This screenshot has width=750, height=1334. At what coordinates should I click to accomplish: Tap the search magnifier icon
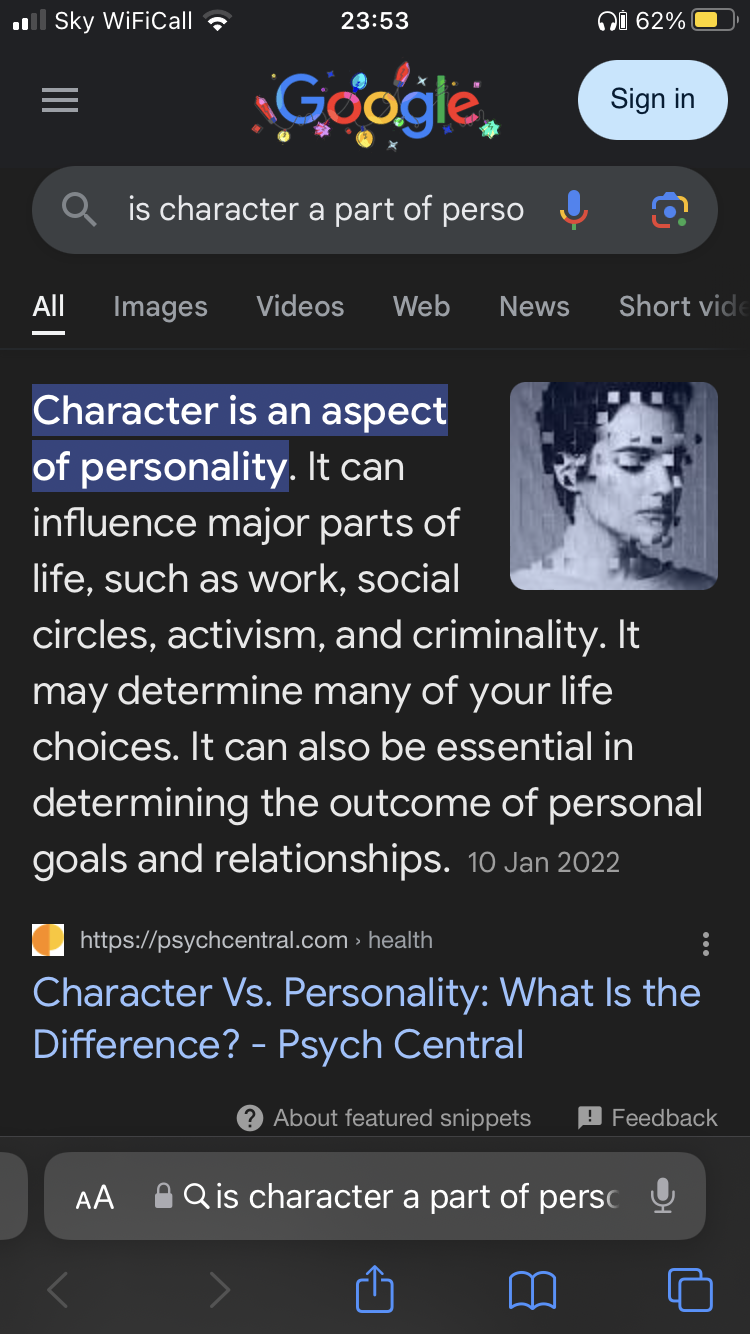[x=79, y=209]
